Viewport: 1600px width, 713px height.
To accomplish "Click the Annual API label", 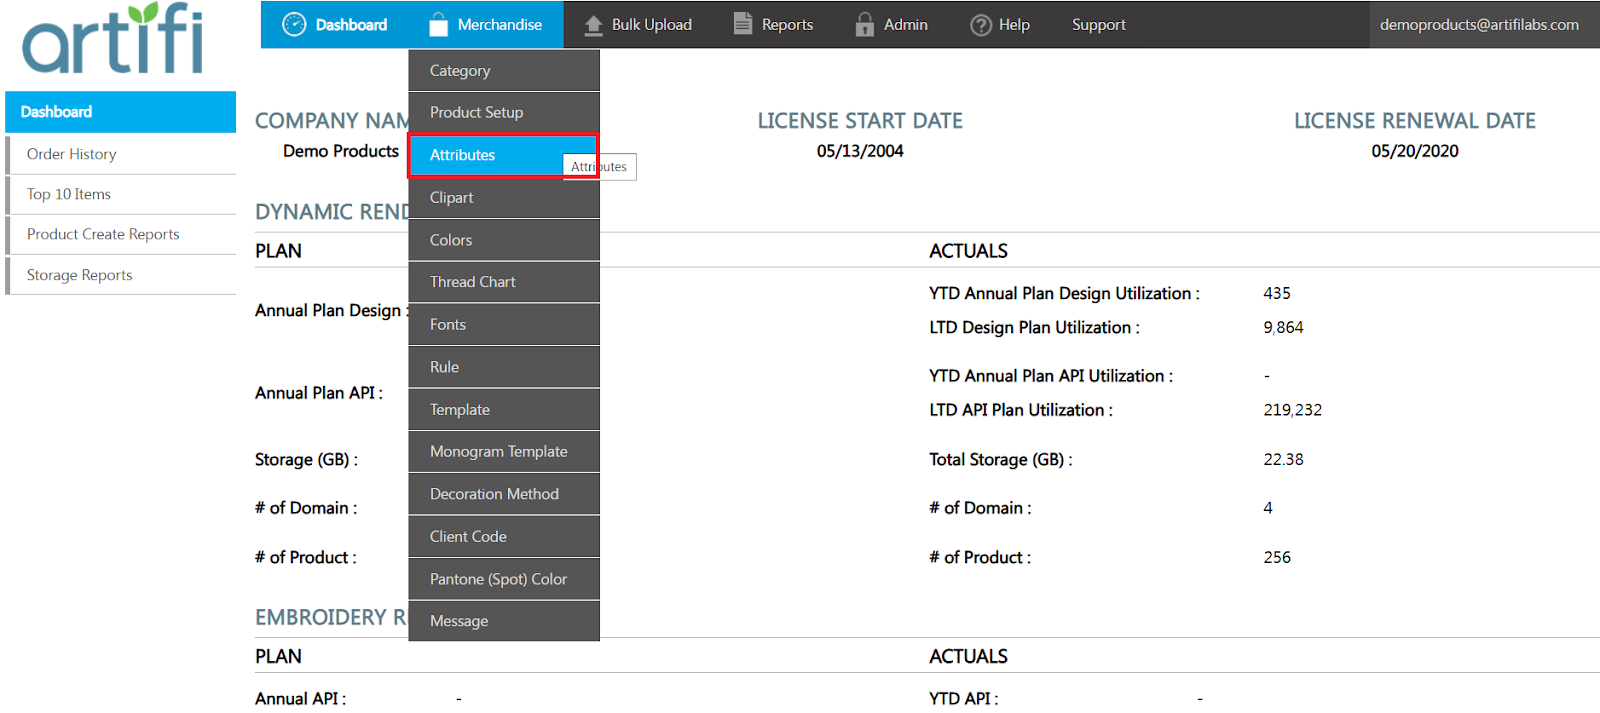I will pyautogui.click(x=300, y=699).
